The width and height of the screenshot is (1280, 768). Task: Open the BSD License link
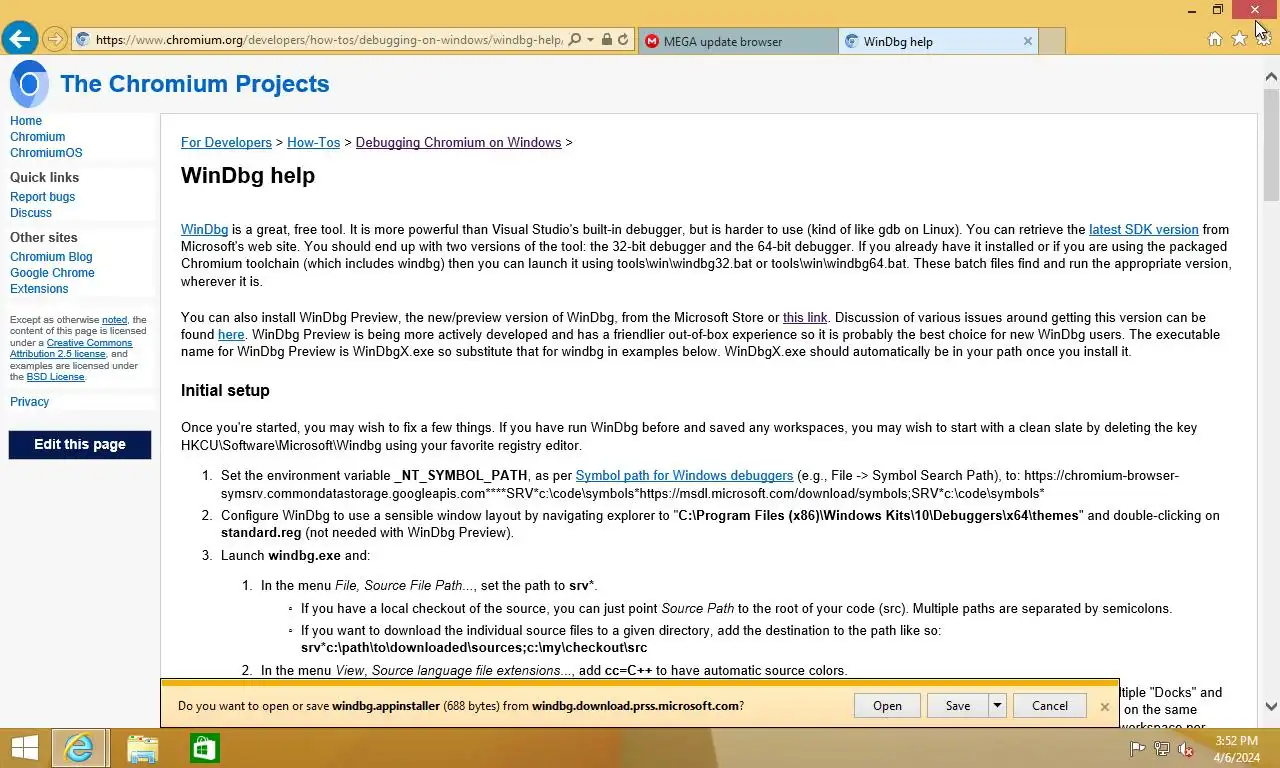point(55,377)
